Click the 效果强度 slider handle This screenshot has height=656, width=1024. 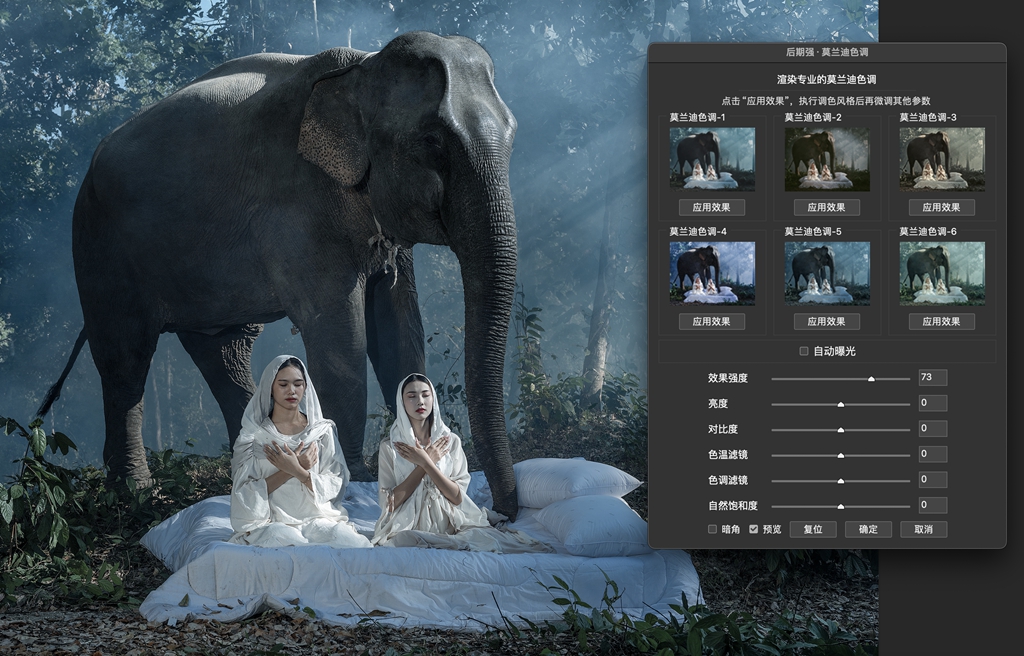point(871,379)
